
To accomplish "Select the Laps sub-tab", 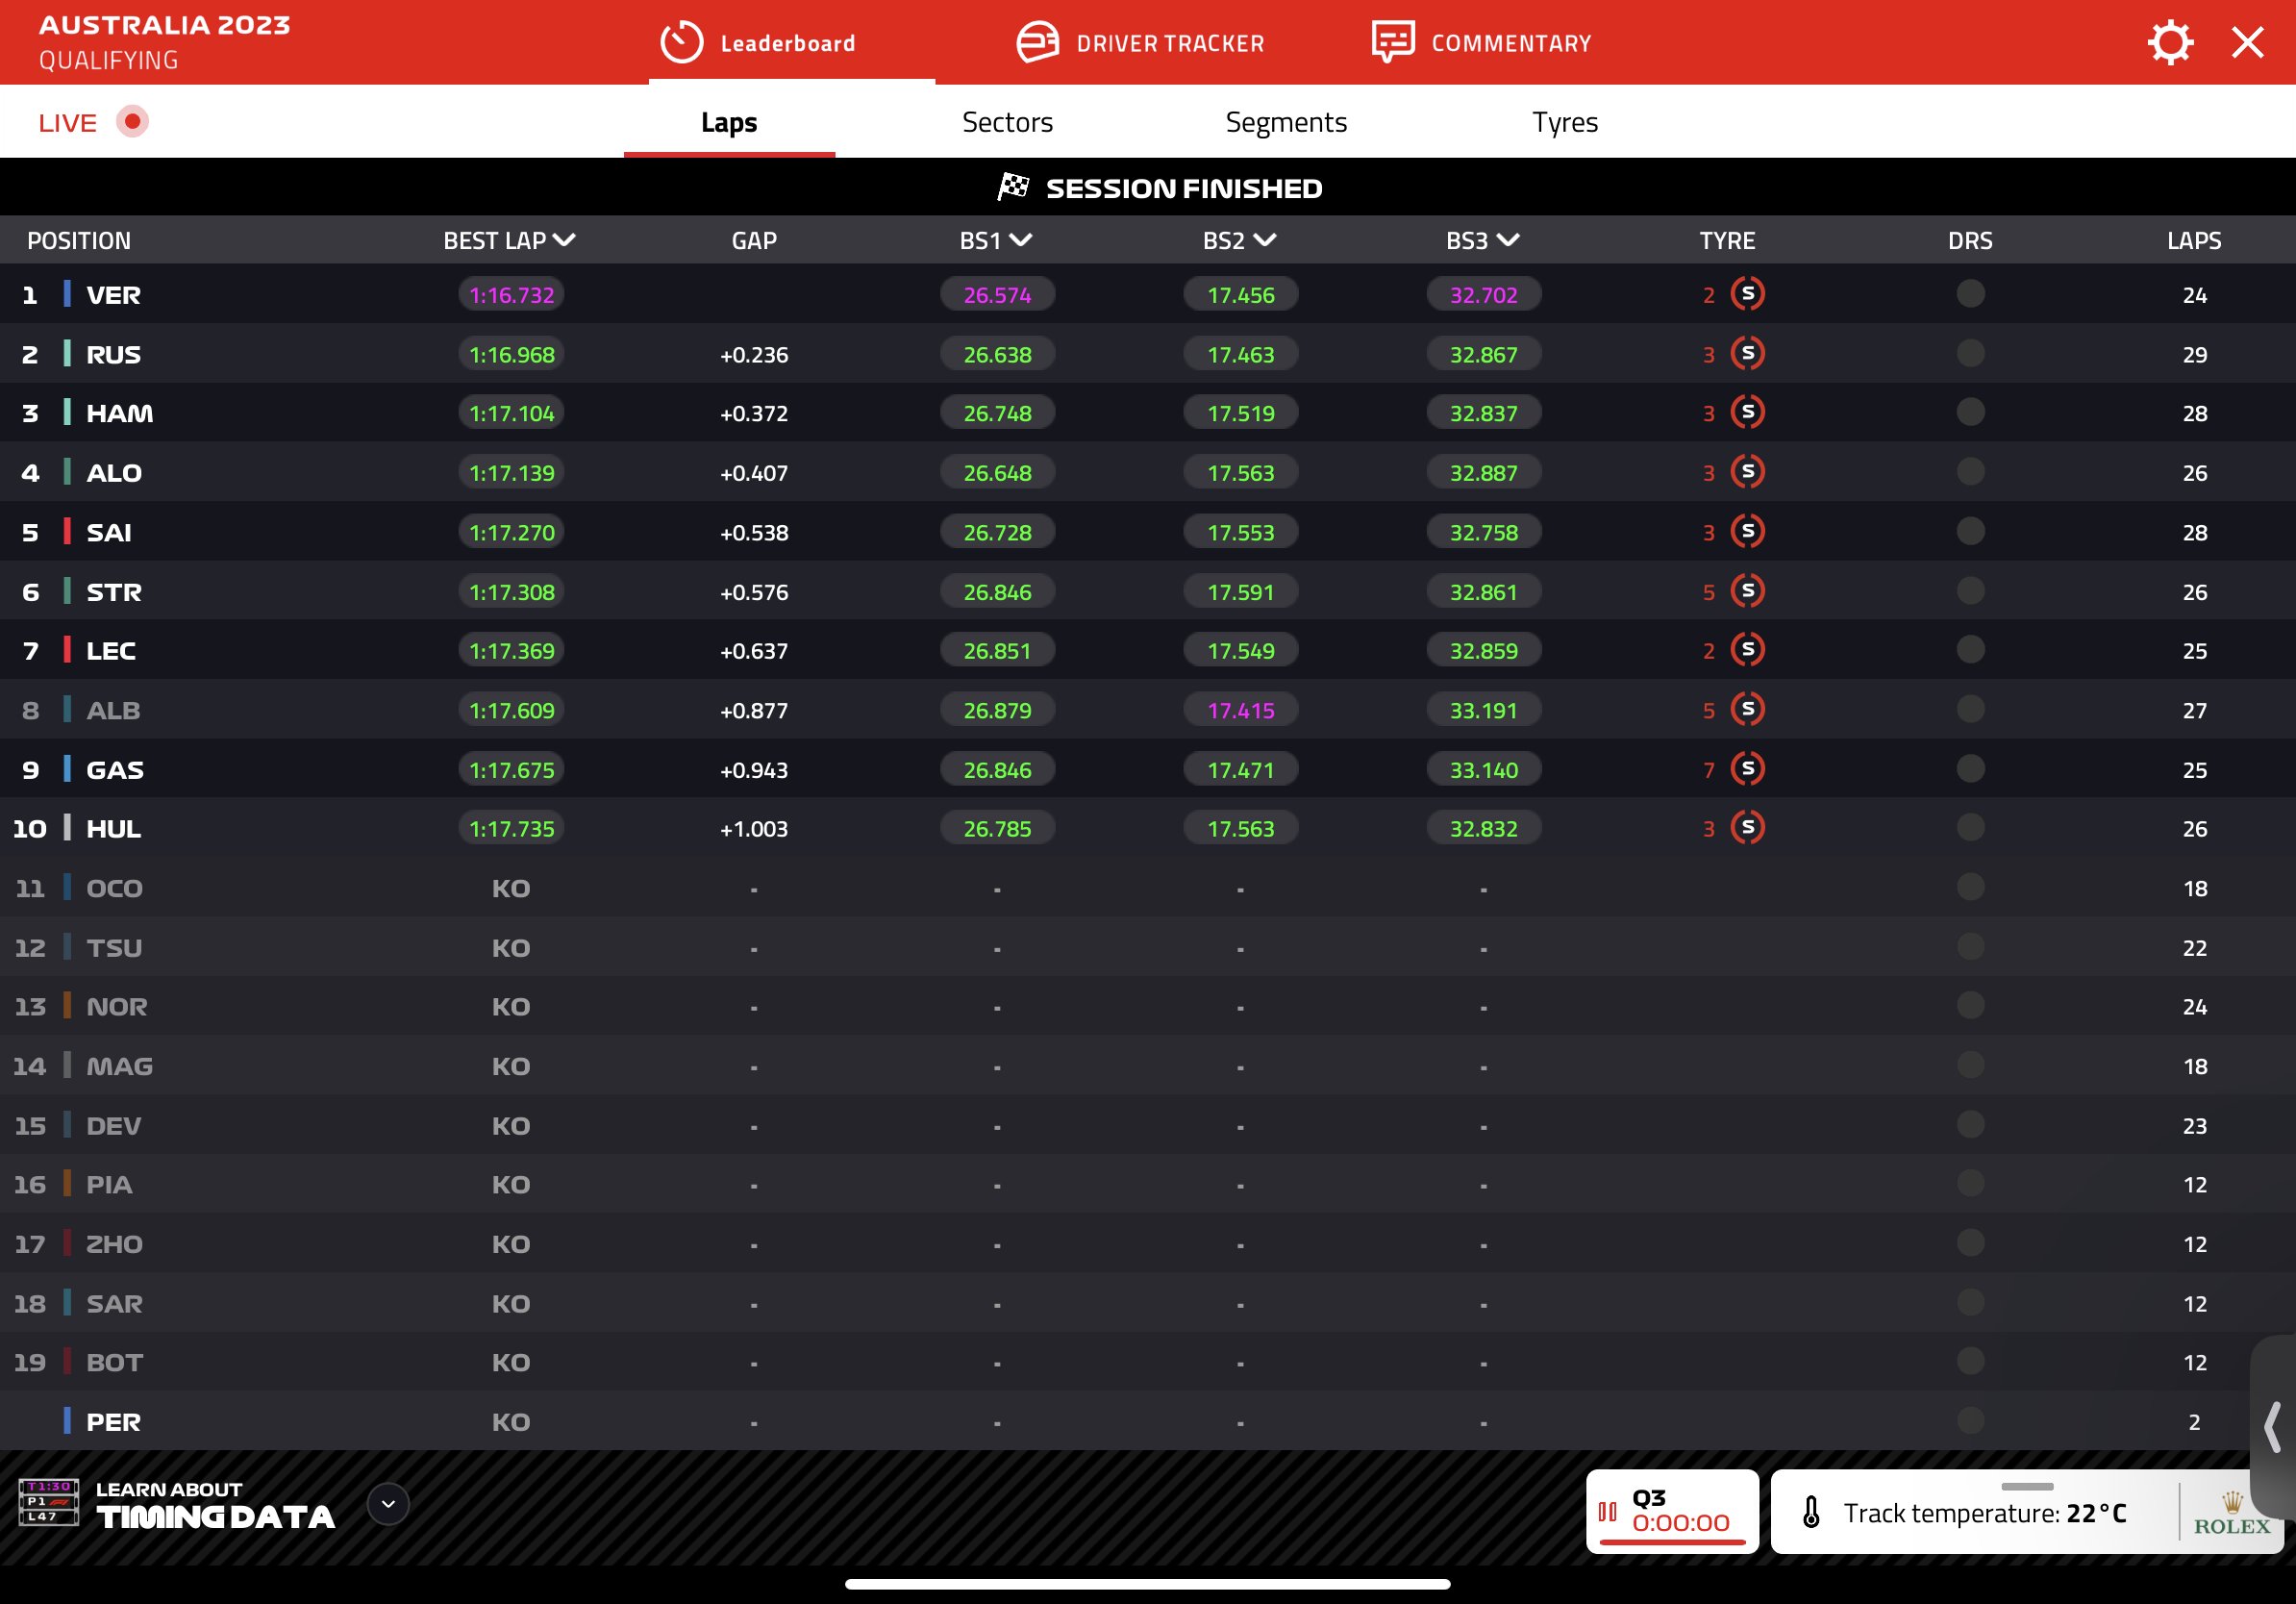I will point(729,122).
